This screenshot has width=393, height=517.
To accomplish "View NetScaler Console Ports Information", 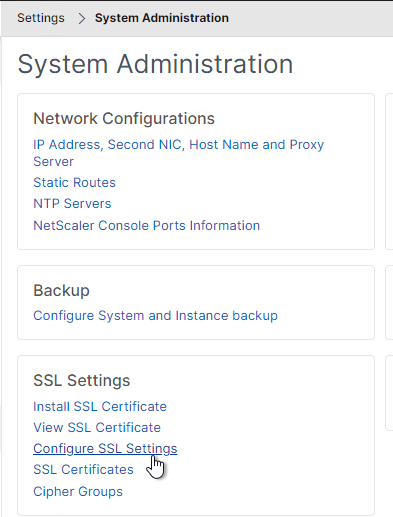I will pyautogui.click(x=147, y=226).
